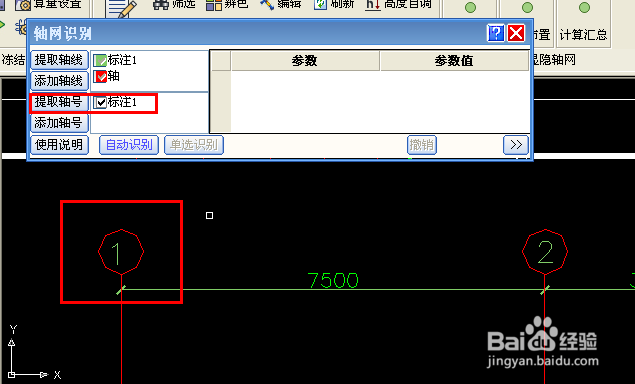Viewport: 635px width, 384px height.
Task: Toggle the green 标注1 axis-line checkbox
Action: click(x=100, y=61)
